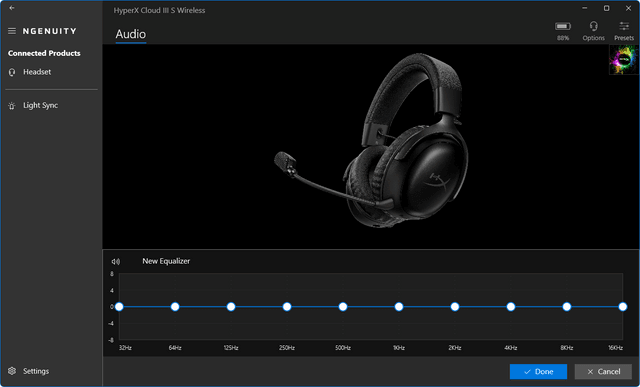Viewport: 640px width, 387px height.
Task: Close the NGENUITY window
Action: tap(629, 8)
